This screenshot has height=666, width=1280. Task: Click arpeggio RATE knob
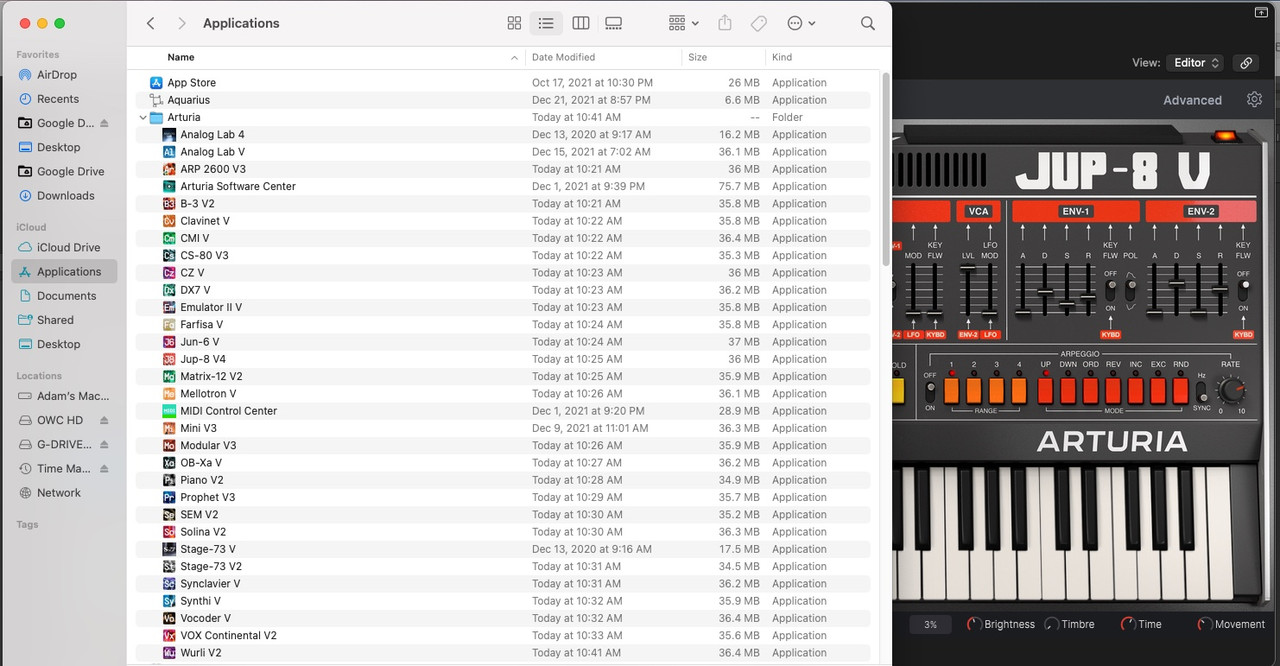(1232, 390)
